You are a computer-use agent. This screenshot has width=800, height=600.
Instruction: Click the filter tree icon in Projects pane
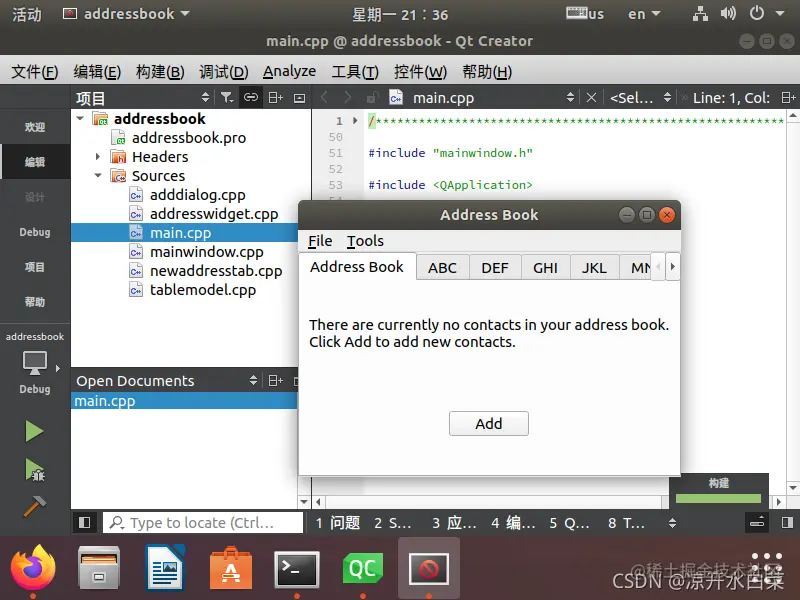[x=227, y=97]
